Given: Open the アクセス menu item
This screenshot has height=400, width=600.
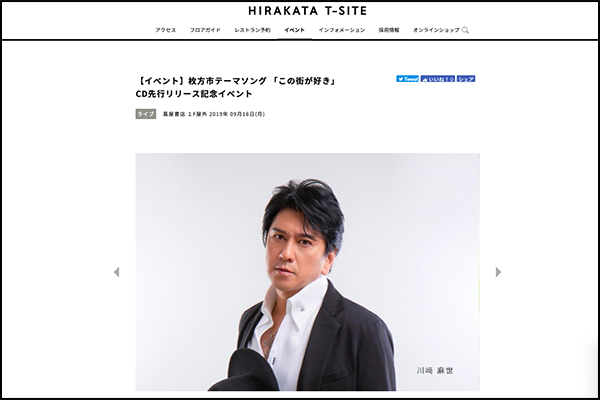Looking at the screenshot, I should (x=166, y=30).
